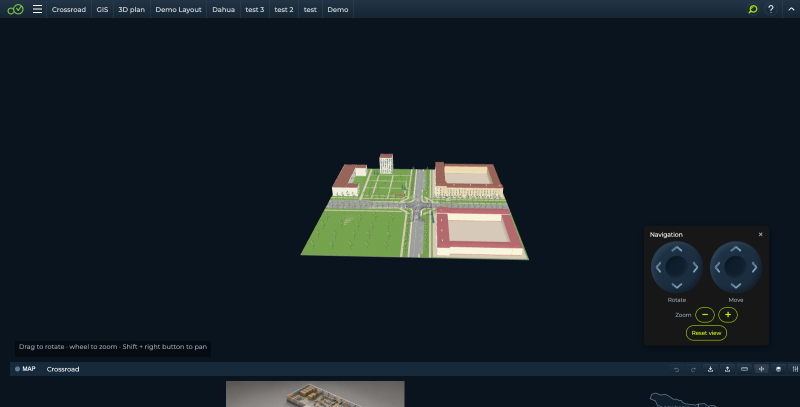Click the upload export icon
Image resolution: width=800 pixels, height=407 pixels.
coord(728,369)
